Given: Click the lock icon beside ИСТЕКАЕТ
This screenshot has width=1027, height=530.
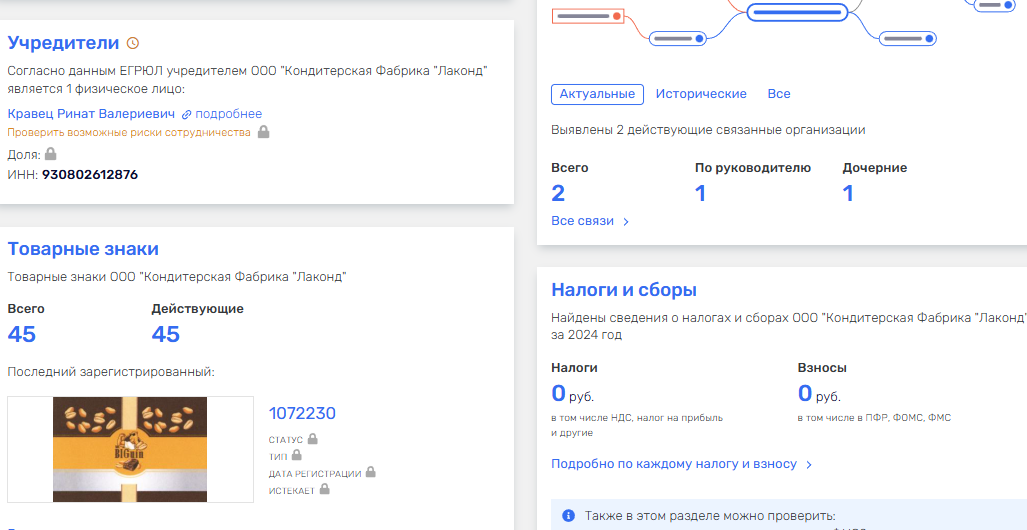Looking at the screenshot, I should (324, 489).
